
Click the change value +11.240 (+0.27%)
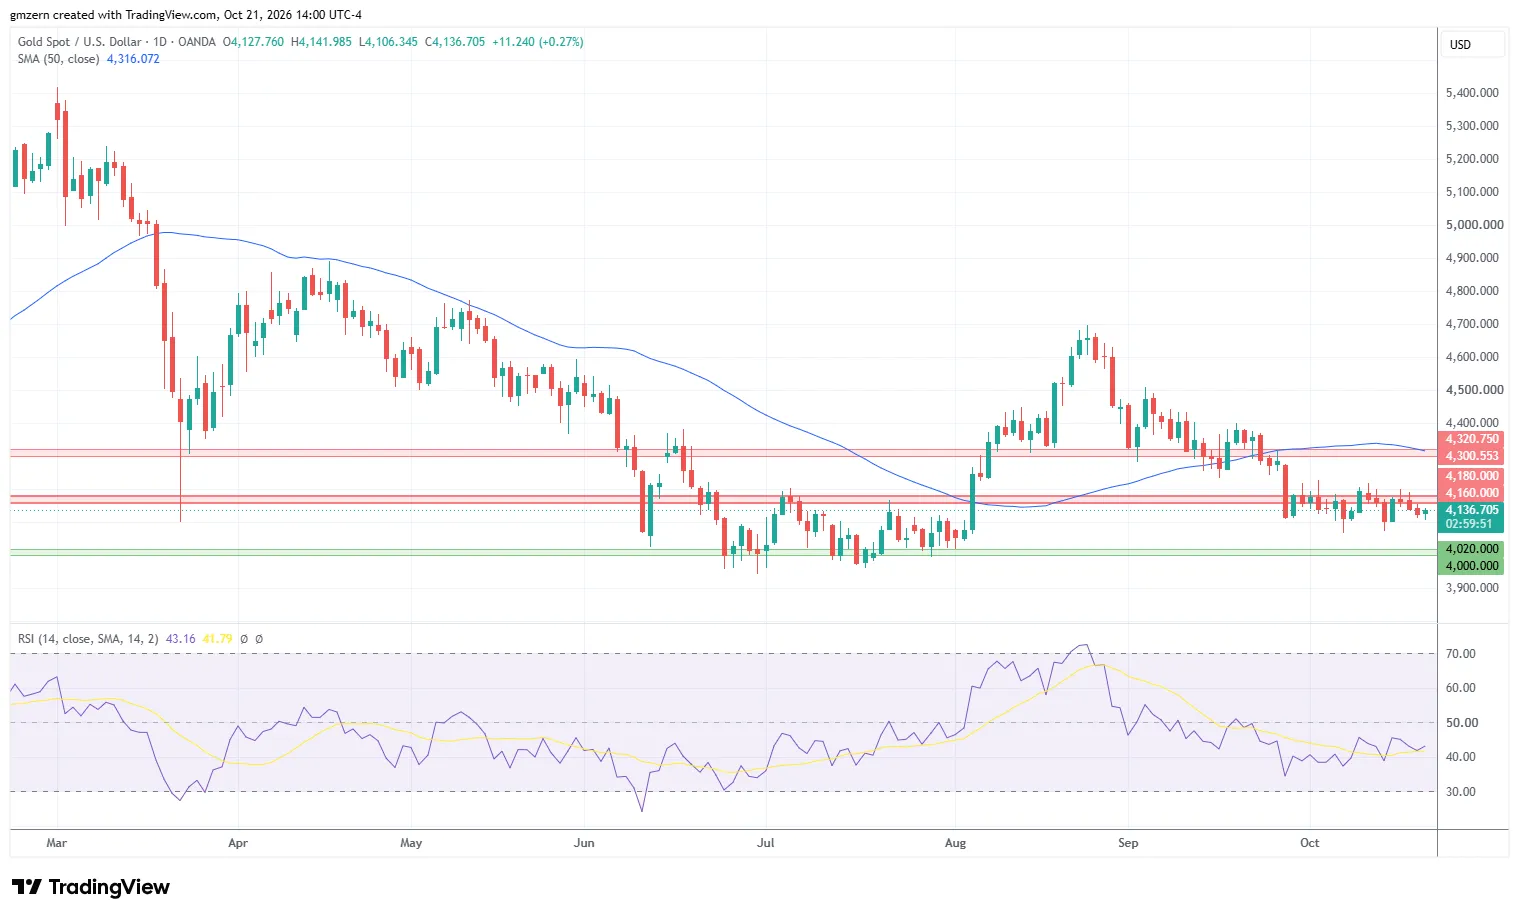tap(538, 42)
